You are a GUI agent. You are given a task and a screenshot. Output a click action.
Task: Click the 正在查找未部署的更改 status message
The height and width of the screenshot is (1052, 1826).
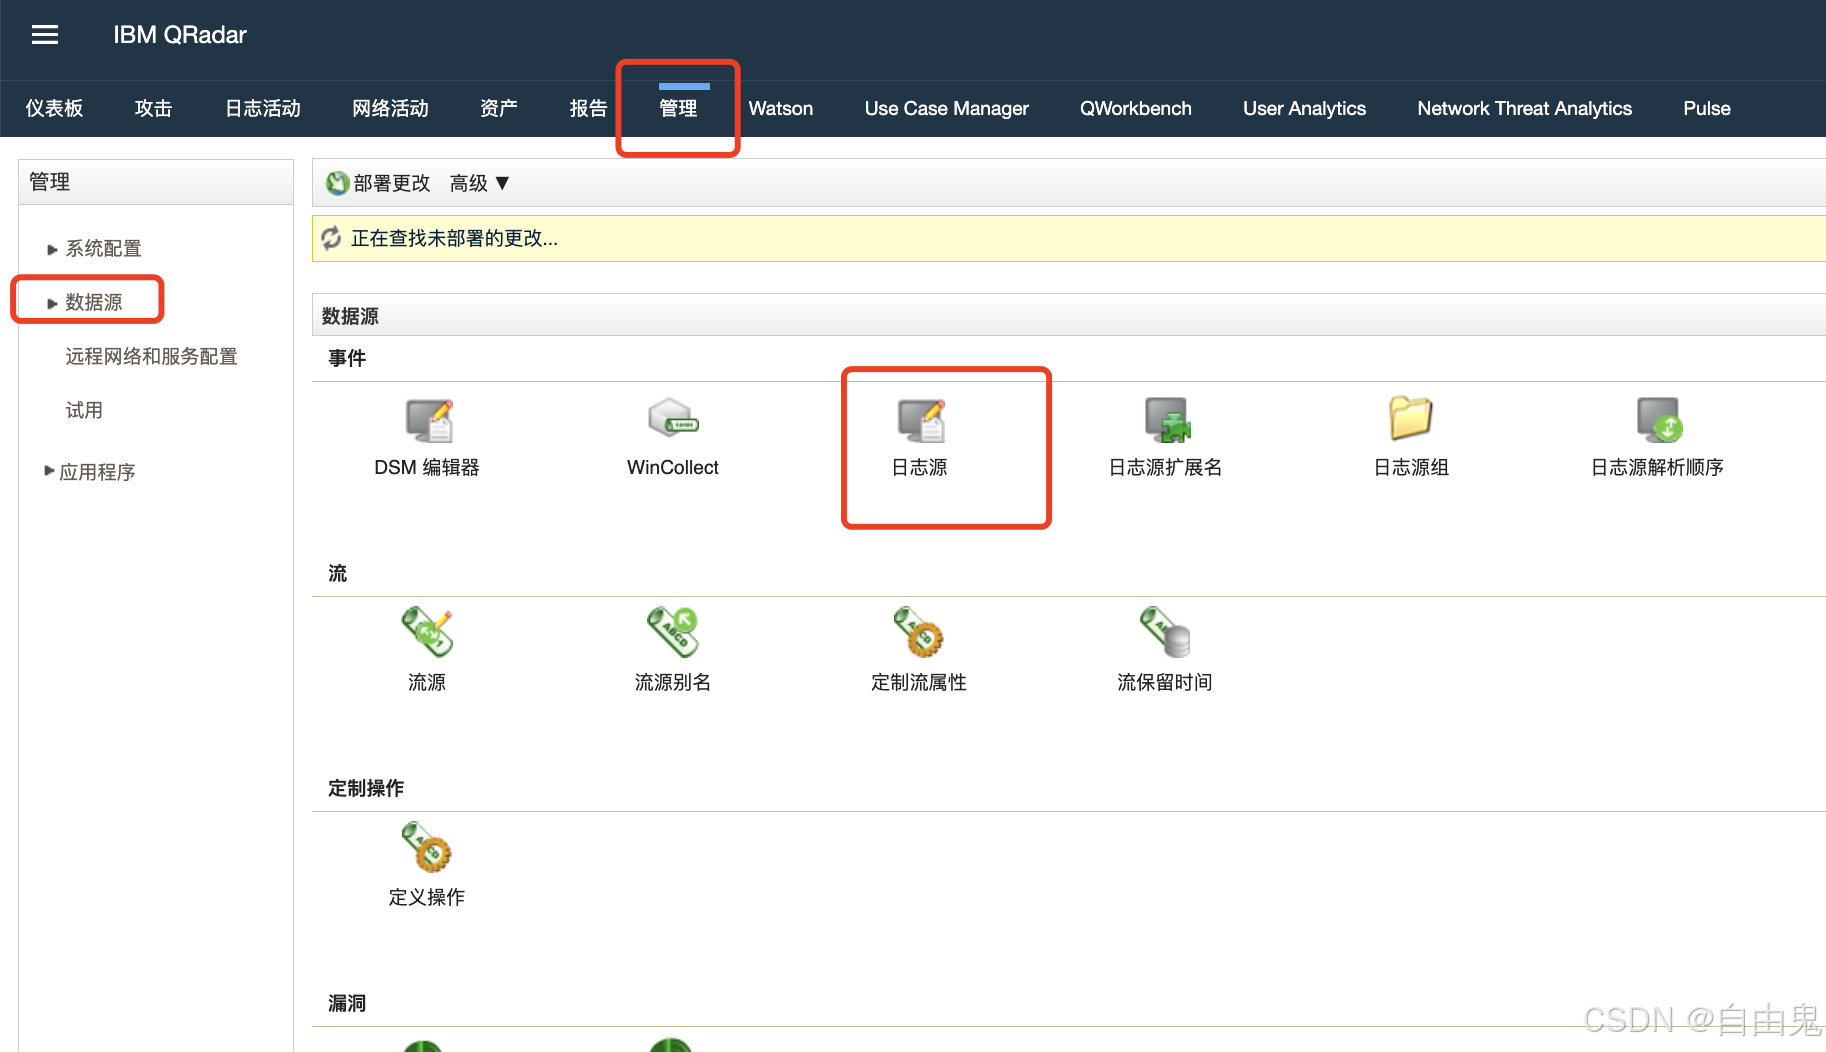click(454, 238)
